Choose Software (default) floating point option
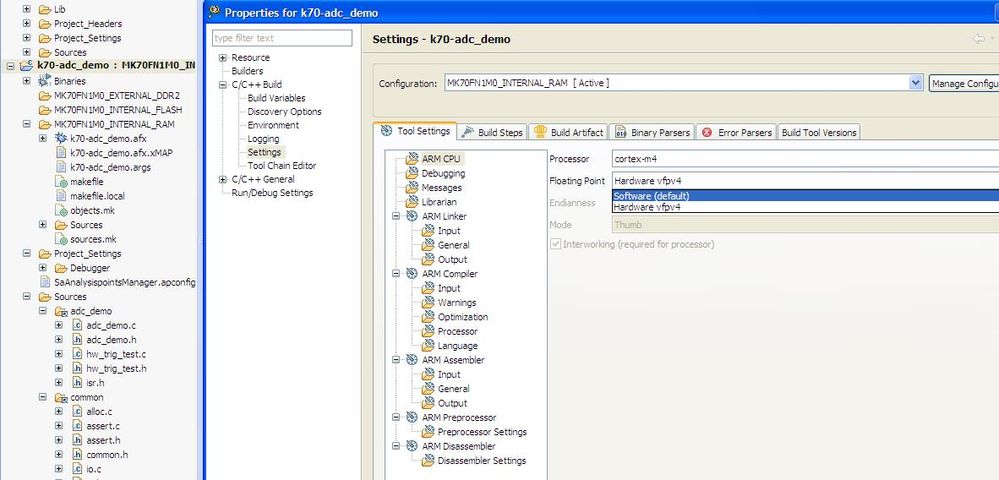This screenshot has width=999, height=480. (805, 196)
